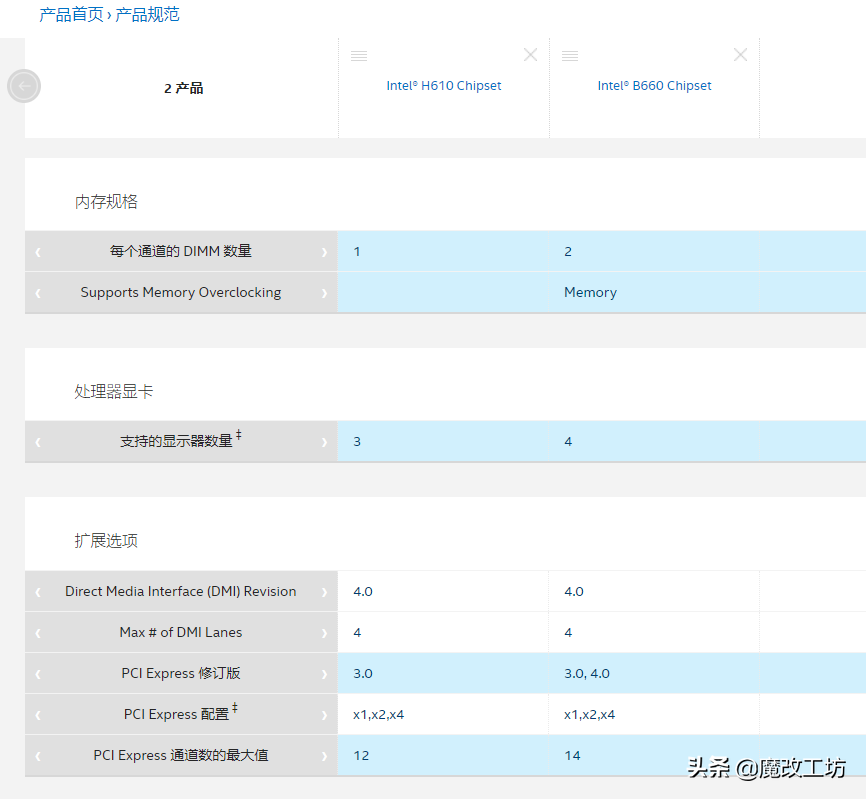This screenshot has width=866, height=799.
Task: Select the 每个通道的 DIMM 数量 row label
Action: 181,251
